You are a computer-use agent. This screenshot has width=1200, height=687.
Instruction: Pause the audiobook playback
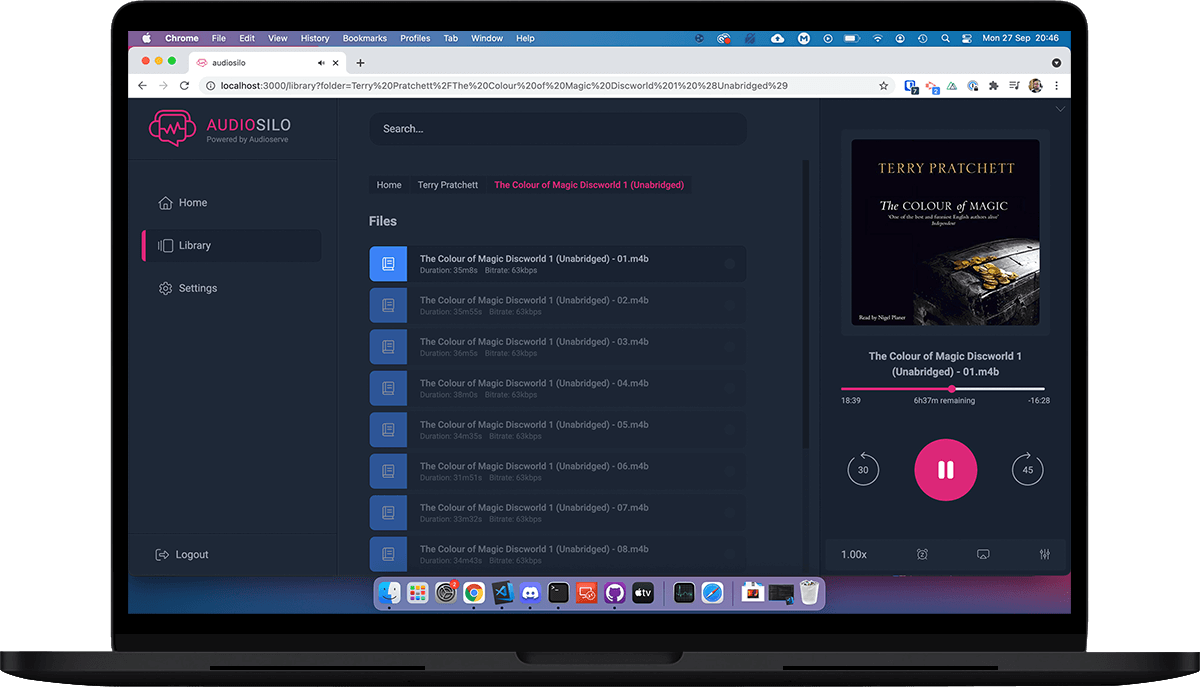pos(945,470)
